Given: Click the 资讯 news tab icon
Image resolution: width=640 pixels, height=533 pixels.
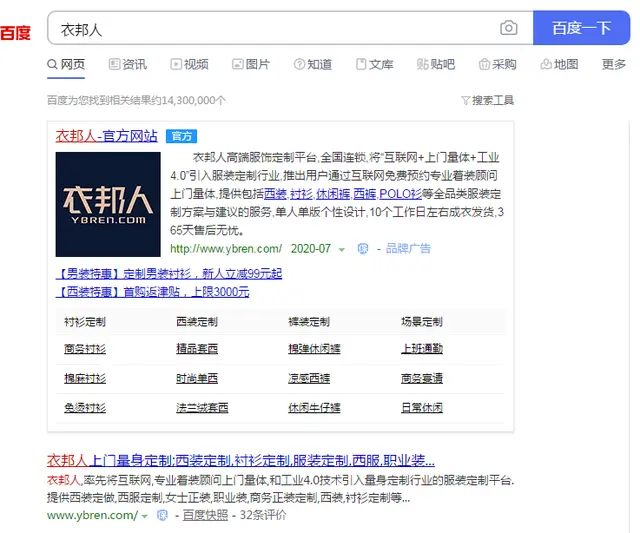Looking at the screenshot, I should pos(114,64).
